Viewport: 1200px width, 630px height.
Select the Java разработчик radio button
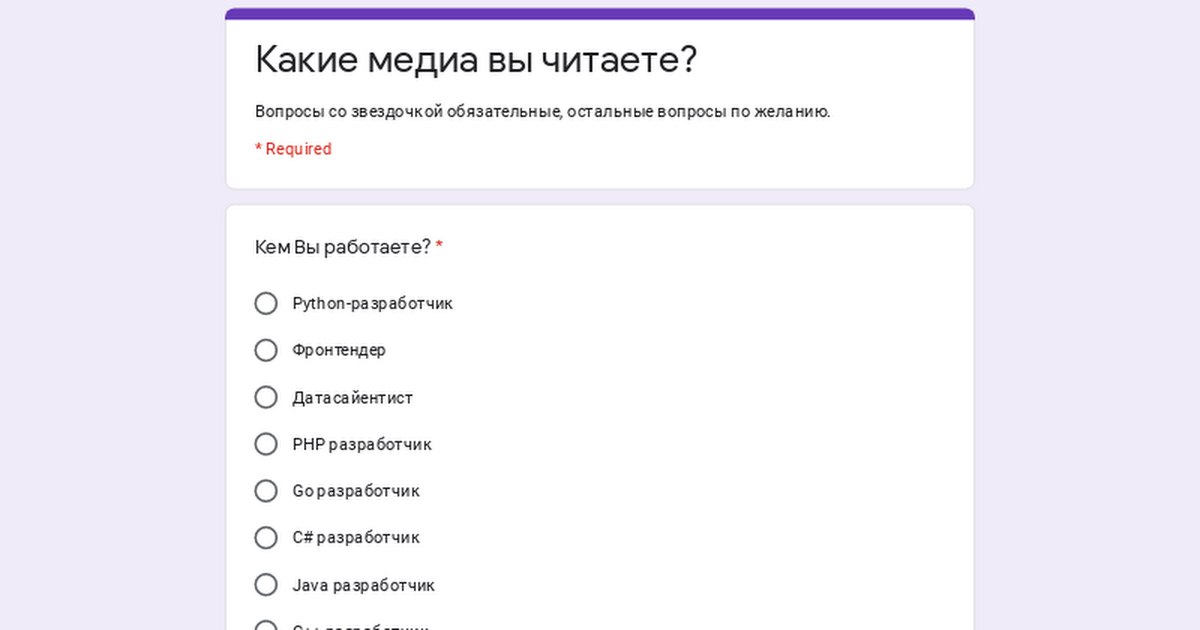(266, 585)
